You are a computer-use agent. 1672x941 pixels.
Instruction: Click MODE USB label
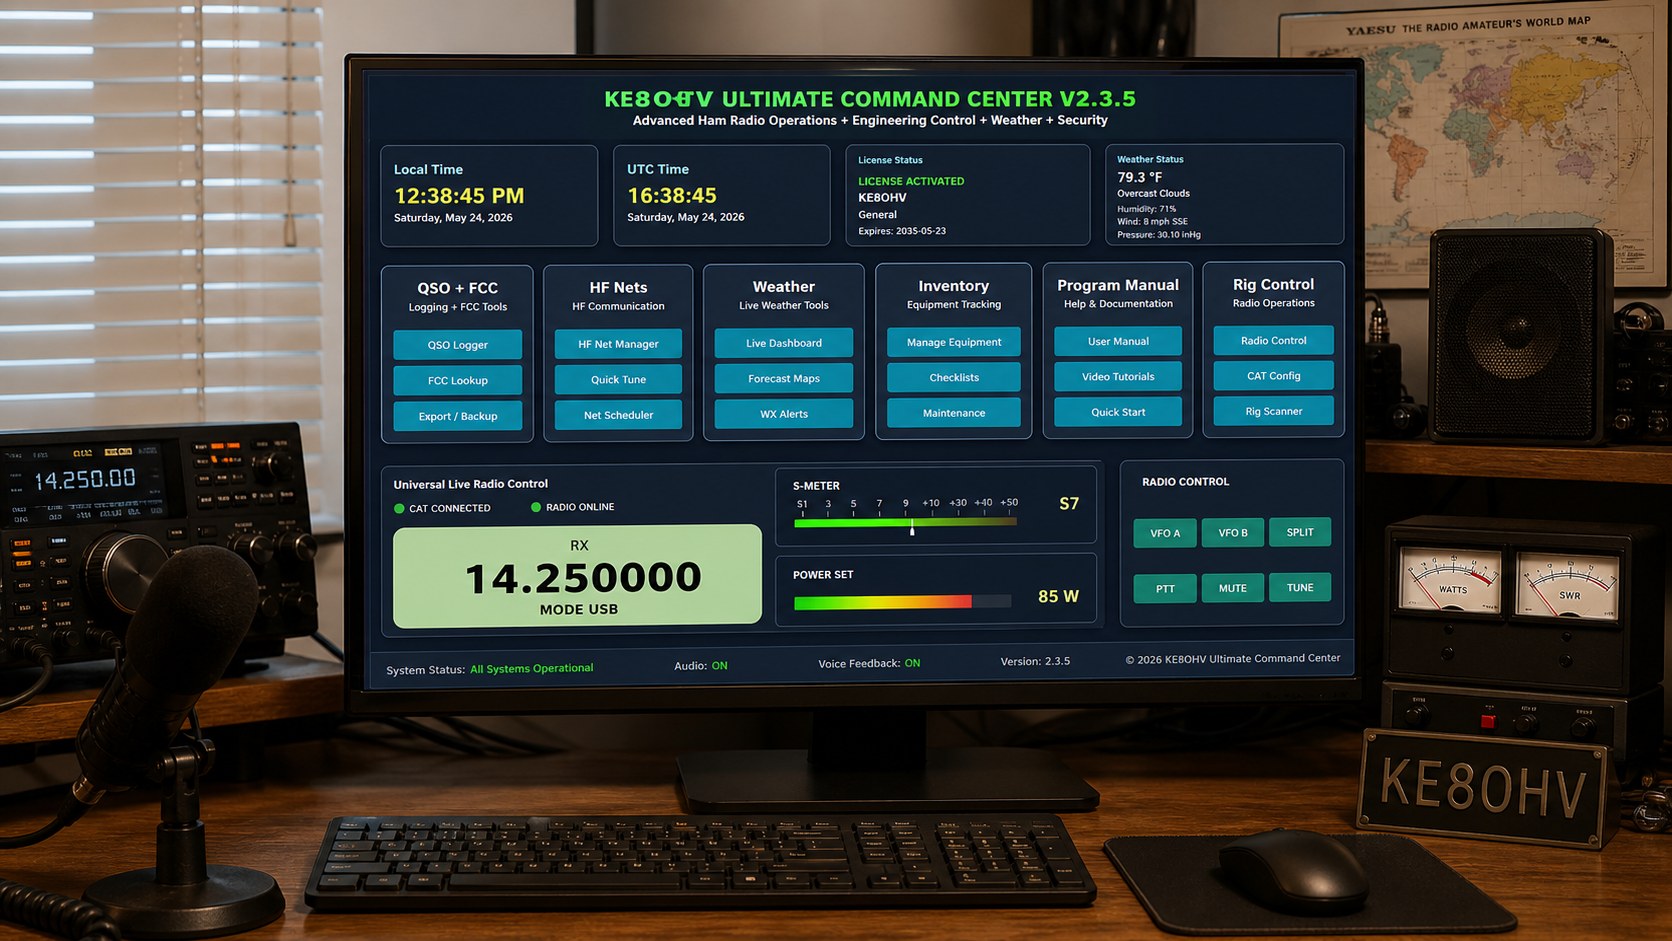point(579,609)
